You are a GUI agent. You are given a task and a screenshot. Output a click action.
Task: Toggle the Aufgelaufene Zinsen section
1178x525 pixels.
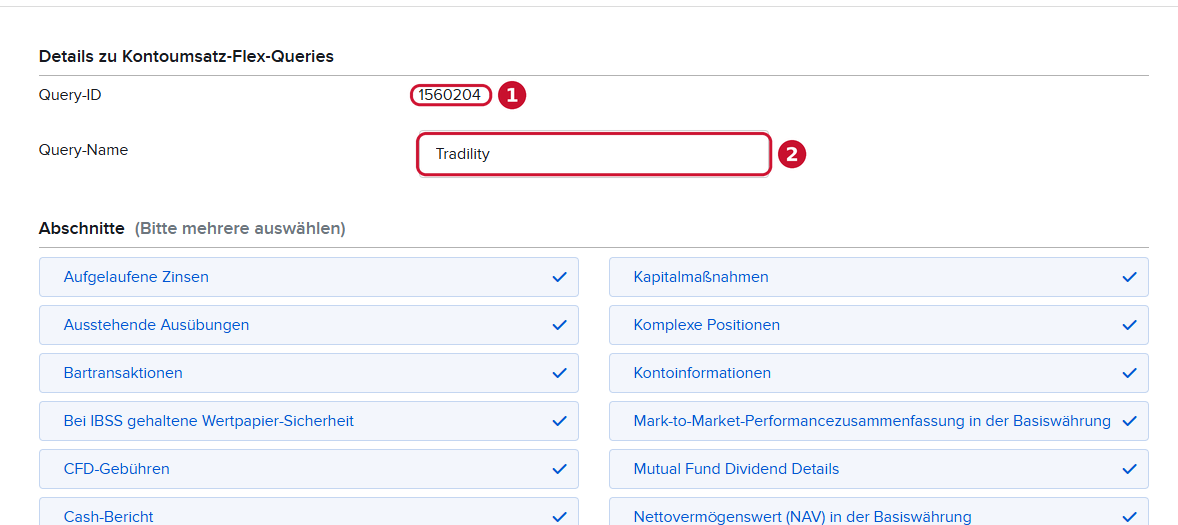tap(309, 277)
